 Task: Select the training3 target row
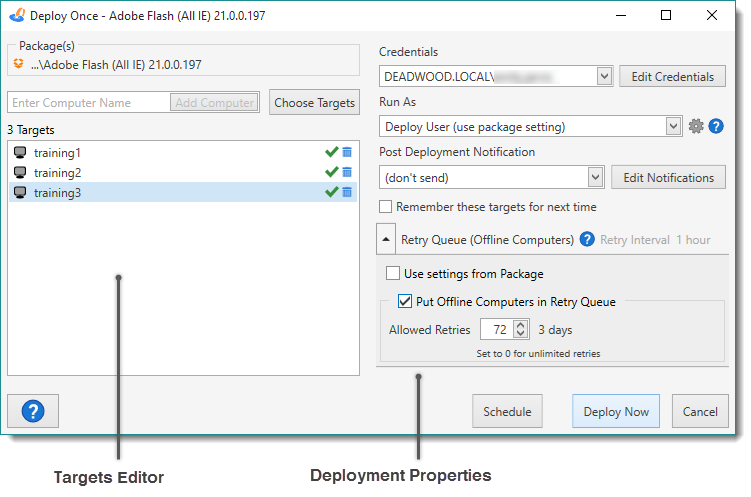[x=183, y=192]
